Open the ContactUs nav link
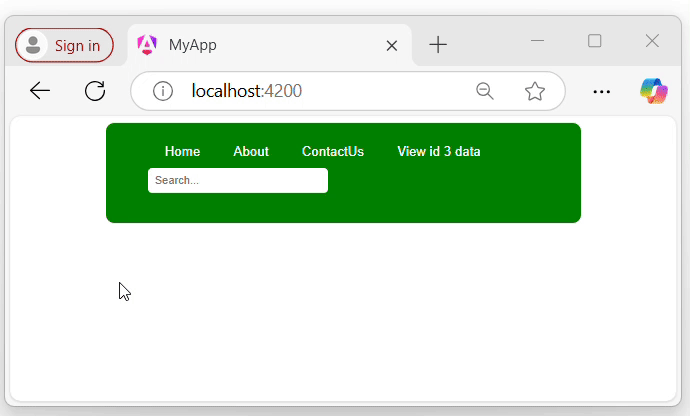This screenshot has width=690, height=416. pyautogui.click(x=333, y=151)
